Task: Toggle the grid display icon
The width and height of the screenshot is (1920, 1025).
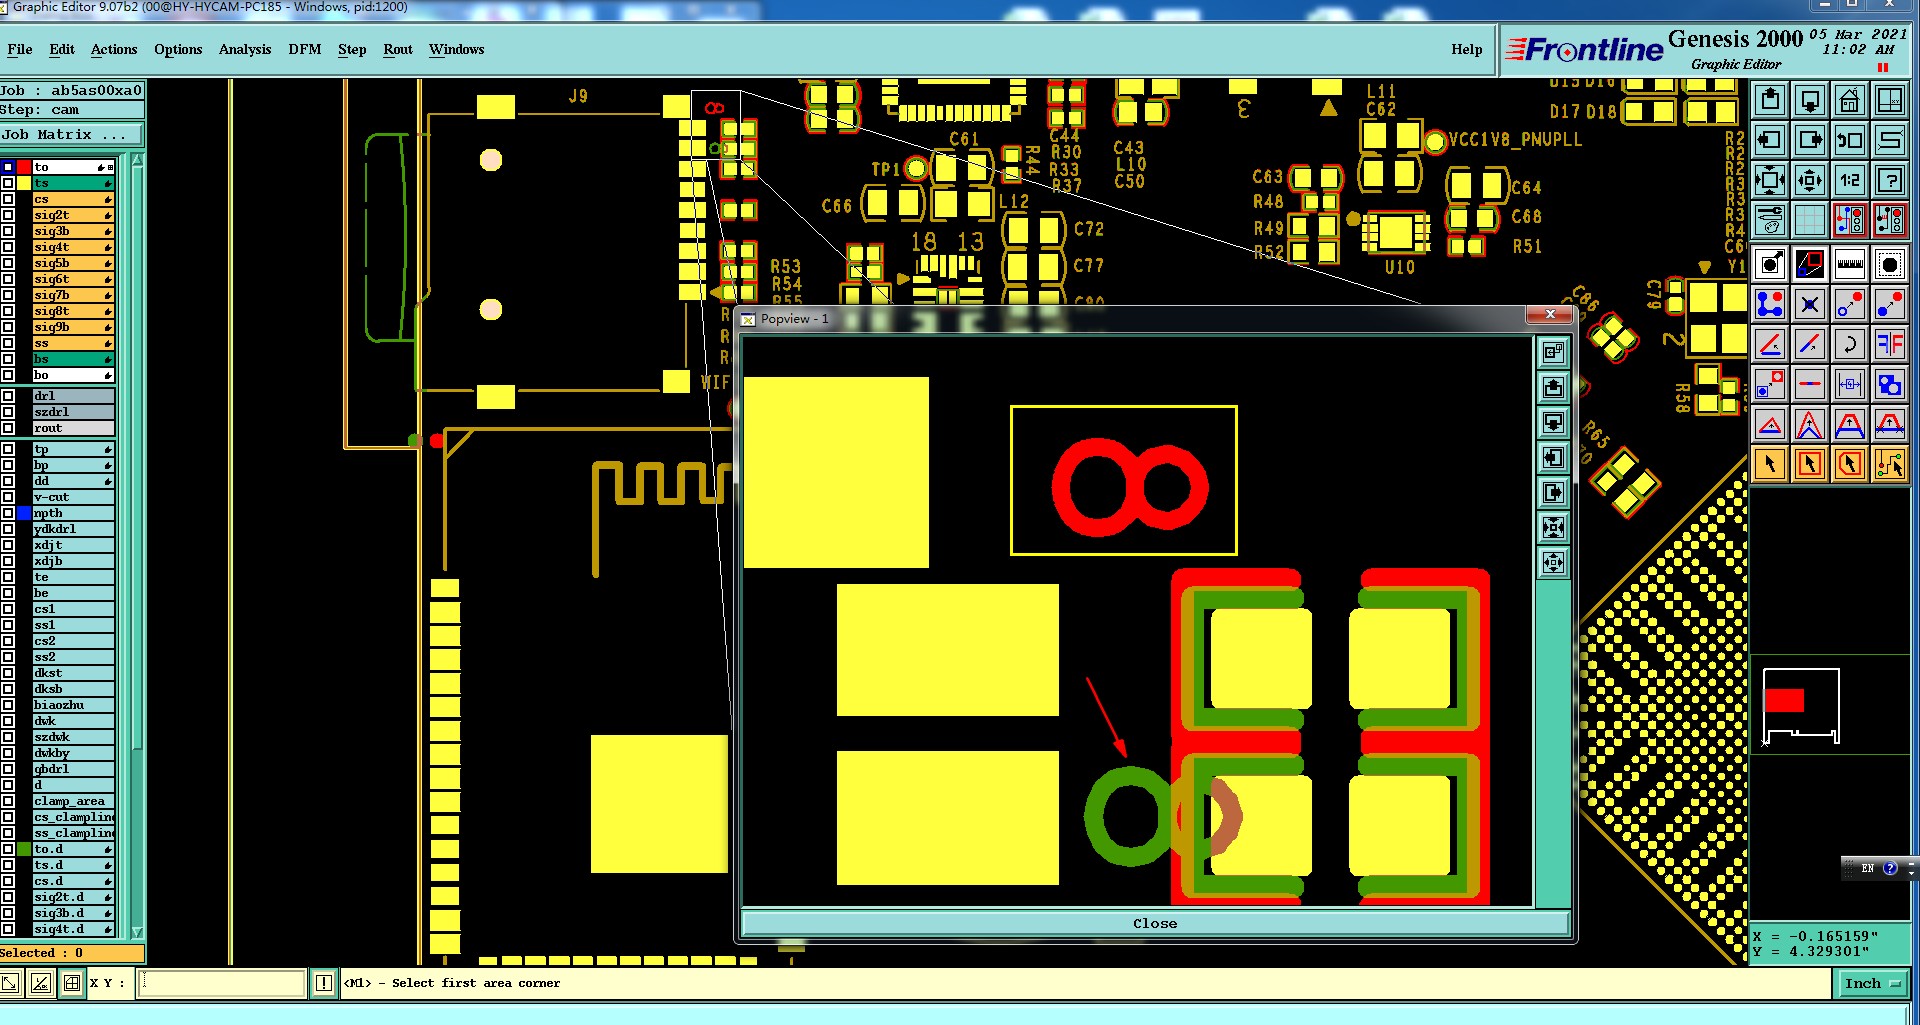Action: tap(1810, 219)
